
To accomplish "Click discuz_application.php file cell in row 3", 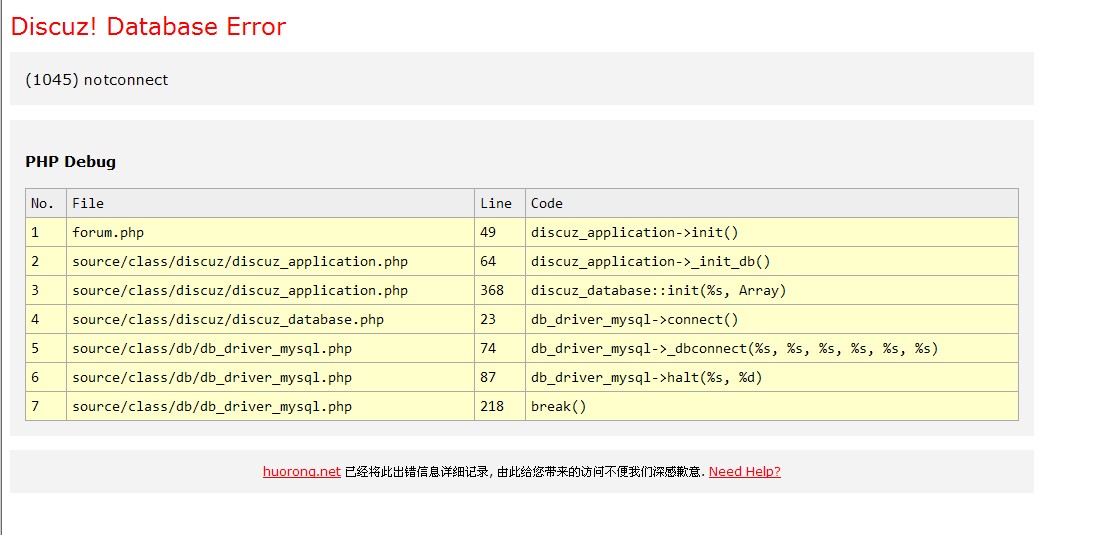I will click(270, 290).
